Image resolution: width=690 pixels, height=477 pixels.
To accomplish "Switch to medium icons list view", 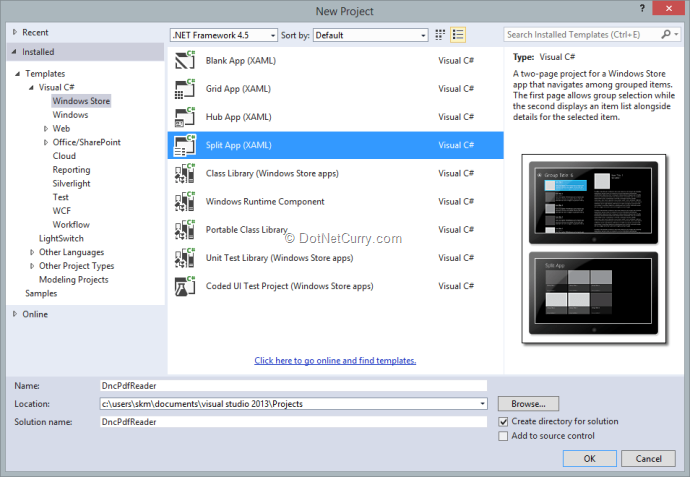I will 458,35.
